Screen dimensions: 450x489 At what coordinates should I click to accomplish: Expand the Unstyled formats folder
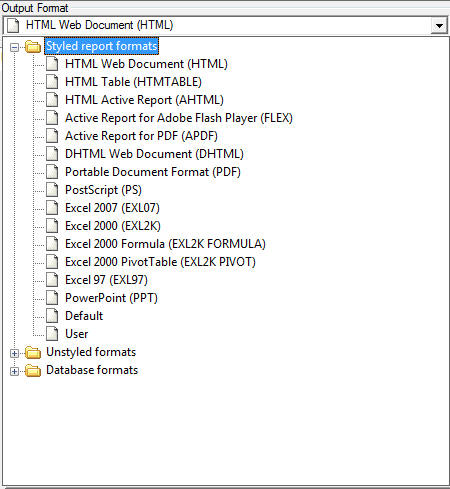[14, 353]
